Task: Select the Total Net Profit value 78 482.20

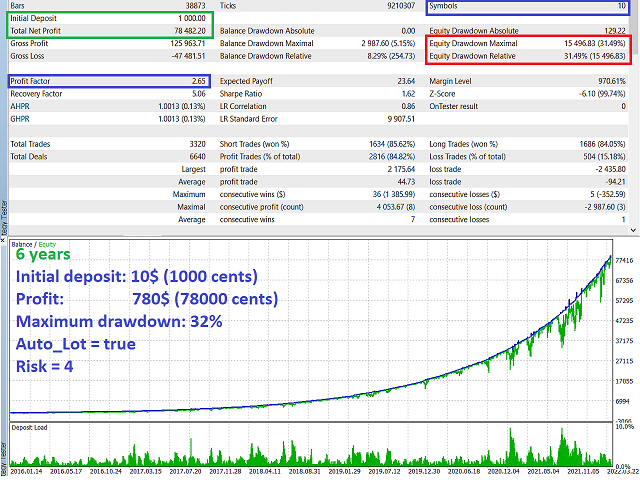Action: coord(190,31)
